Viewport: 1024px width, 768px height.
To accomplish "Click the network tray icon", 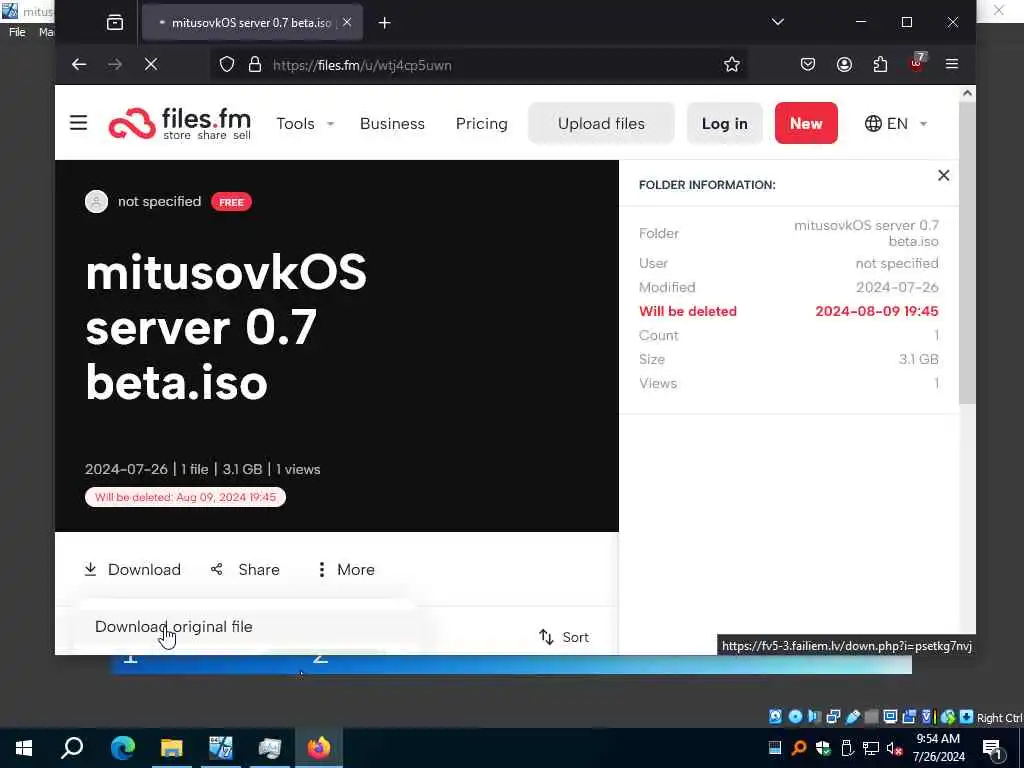I will (x=871, y=748).
